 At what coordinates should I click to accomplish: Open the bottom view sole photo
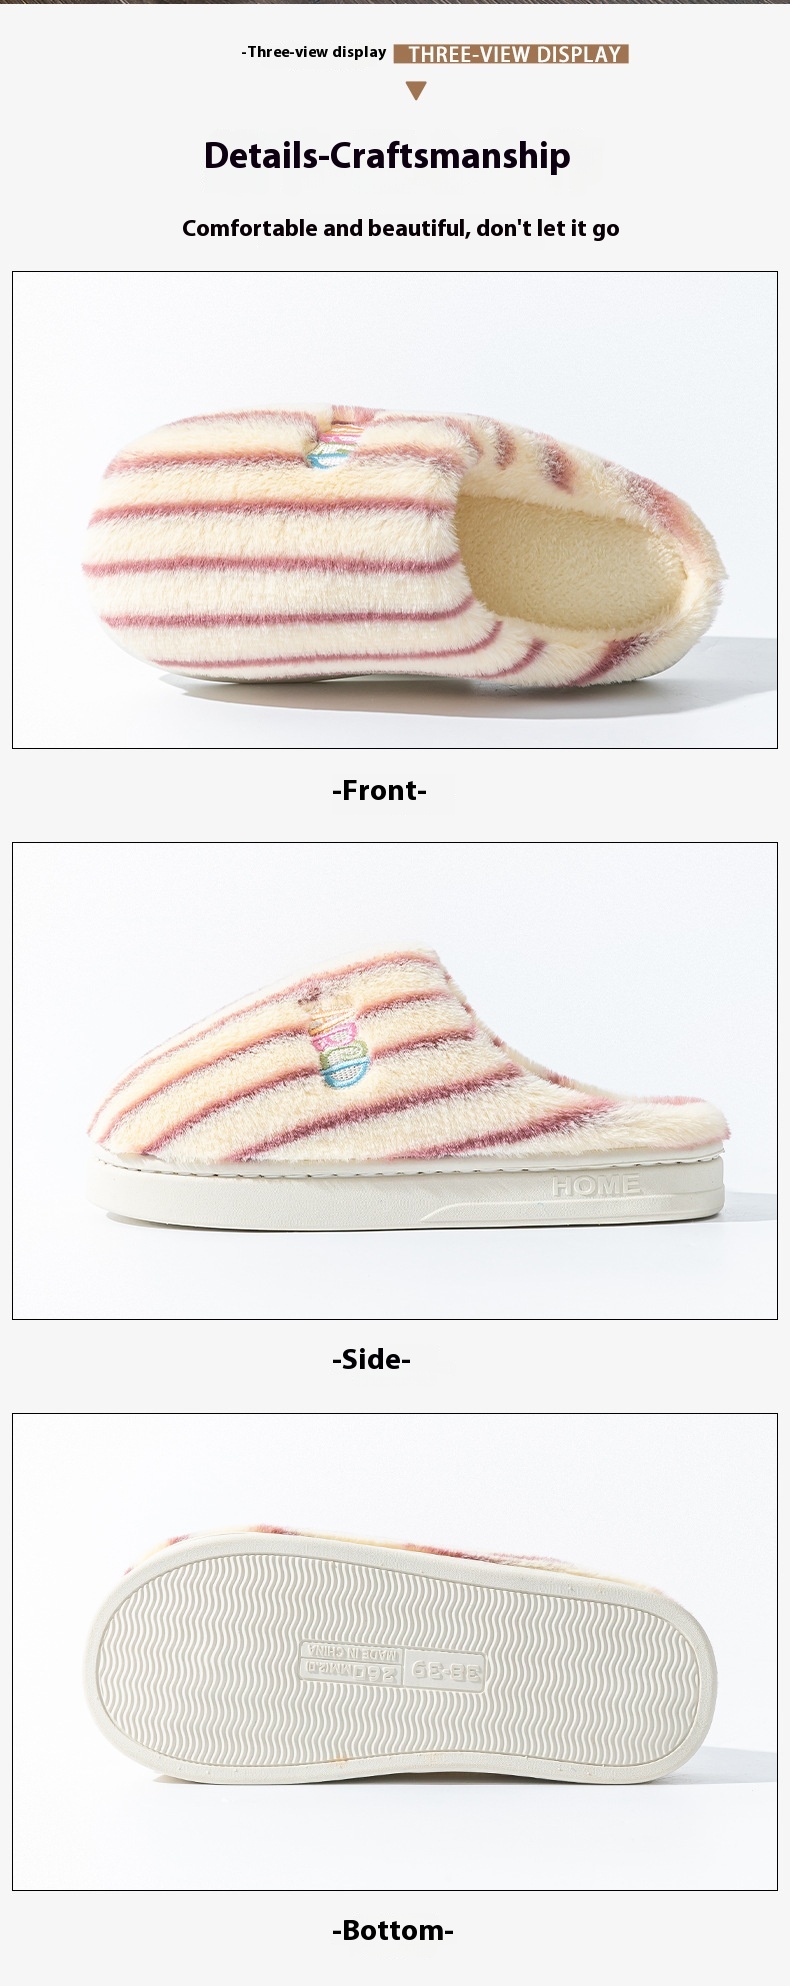395,1652
